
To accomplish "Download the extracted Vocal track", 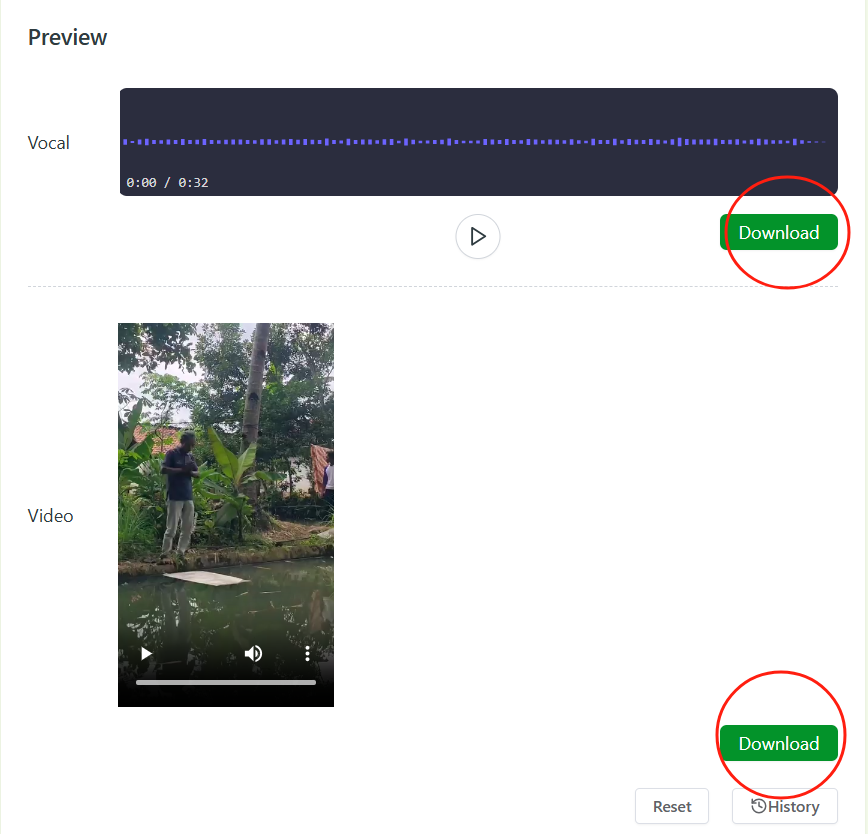I will [x=780, y=232].
